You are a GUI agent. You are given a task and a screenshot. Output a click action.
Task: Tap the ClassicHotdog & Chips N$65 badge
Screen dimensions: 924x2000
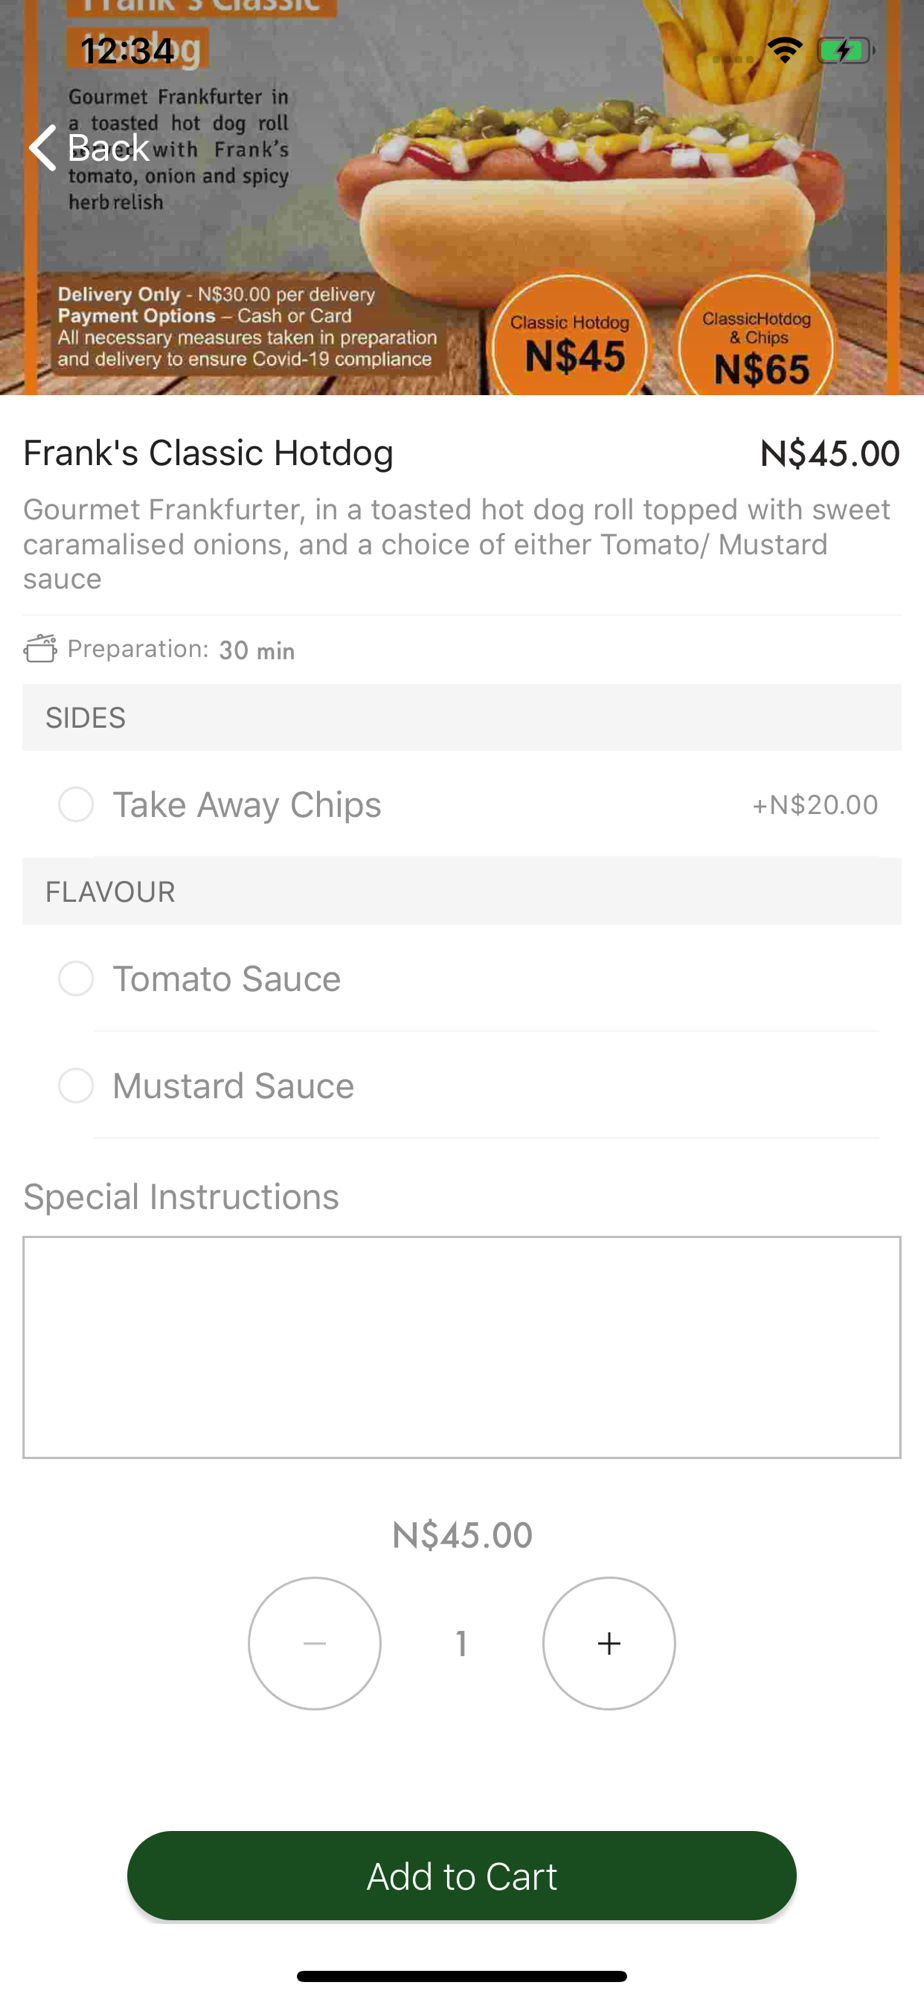pos(757,345)
